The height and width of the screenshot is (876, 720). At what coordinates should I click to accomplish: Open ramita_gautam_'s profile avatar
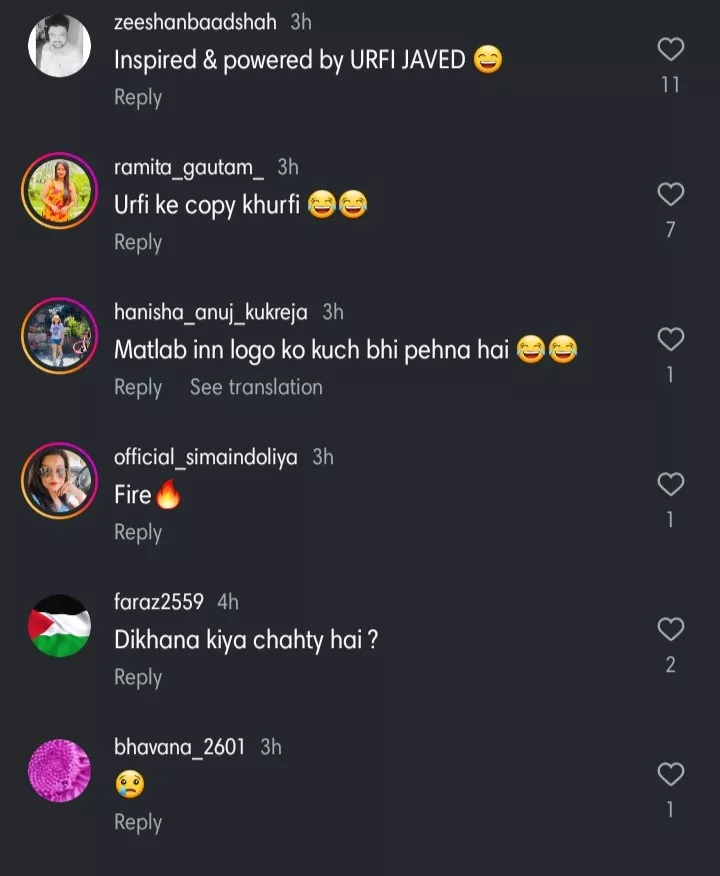click(x=59, y=191)
